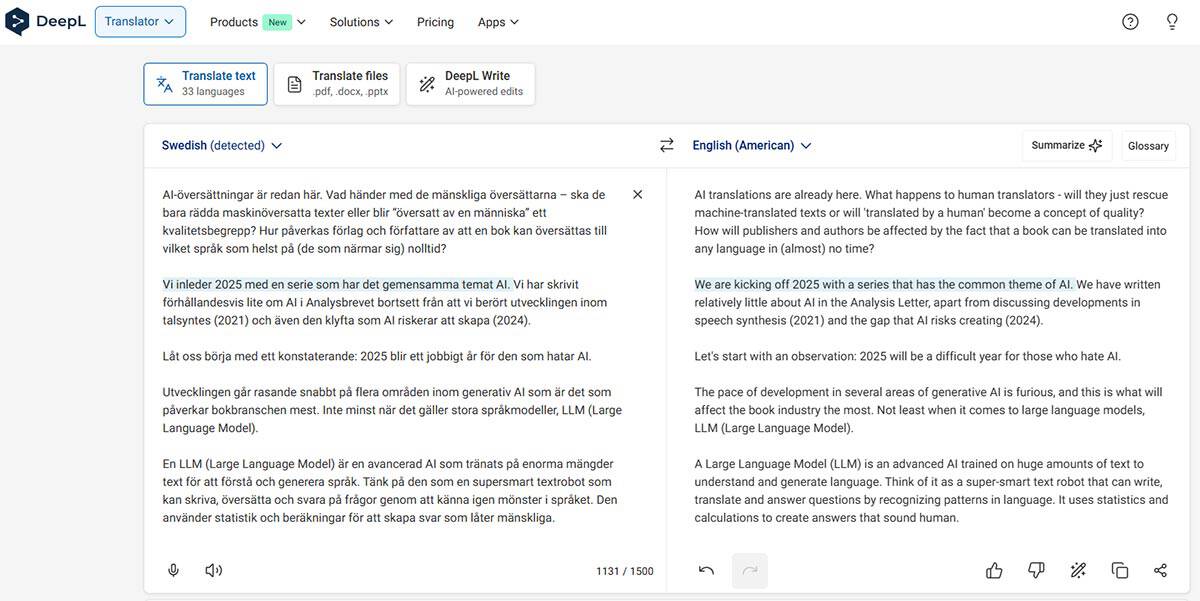Open the Translator product dropdown
This screenshot has width=1200, height=601.
140,22
